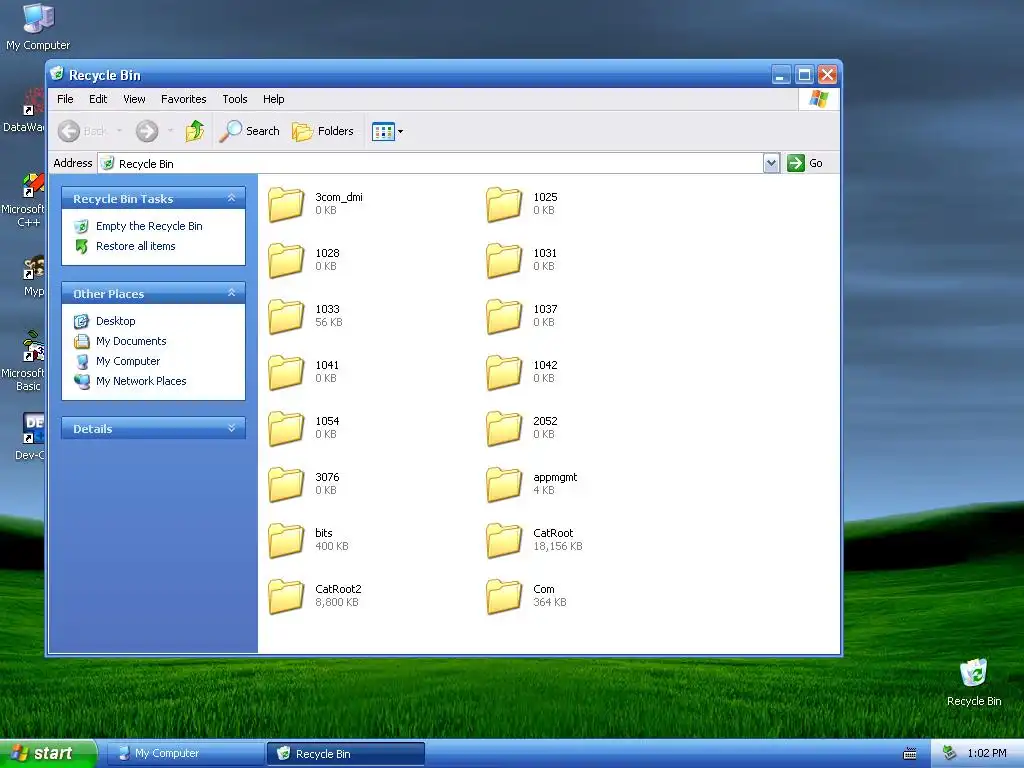Viewport: 1024px width, 768px height.
Task: Collapse the Other Places panel
Action: click(231, 293)
